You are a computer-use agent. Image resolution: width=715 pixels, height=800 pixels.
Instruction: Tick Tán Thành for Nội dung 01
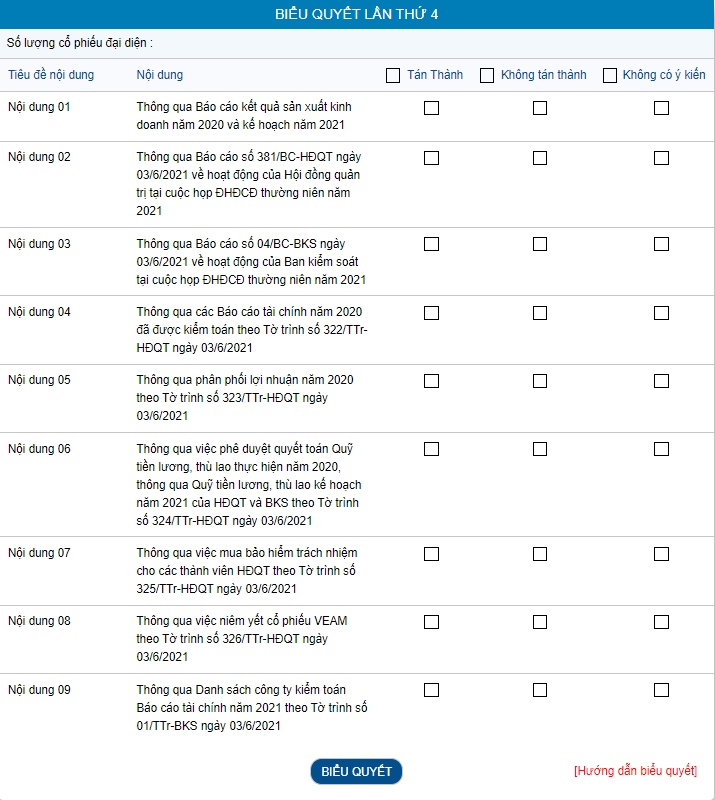click(x=431, y=108)
